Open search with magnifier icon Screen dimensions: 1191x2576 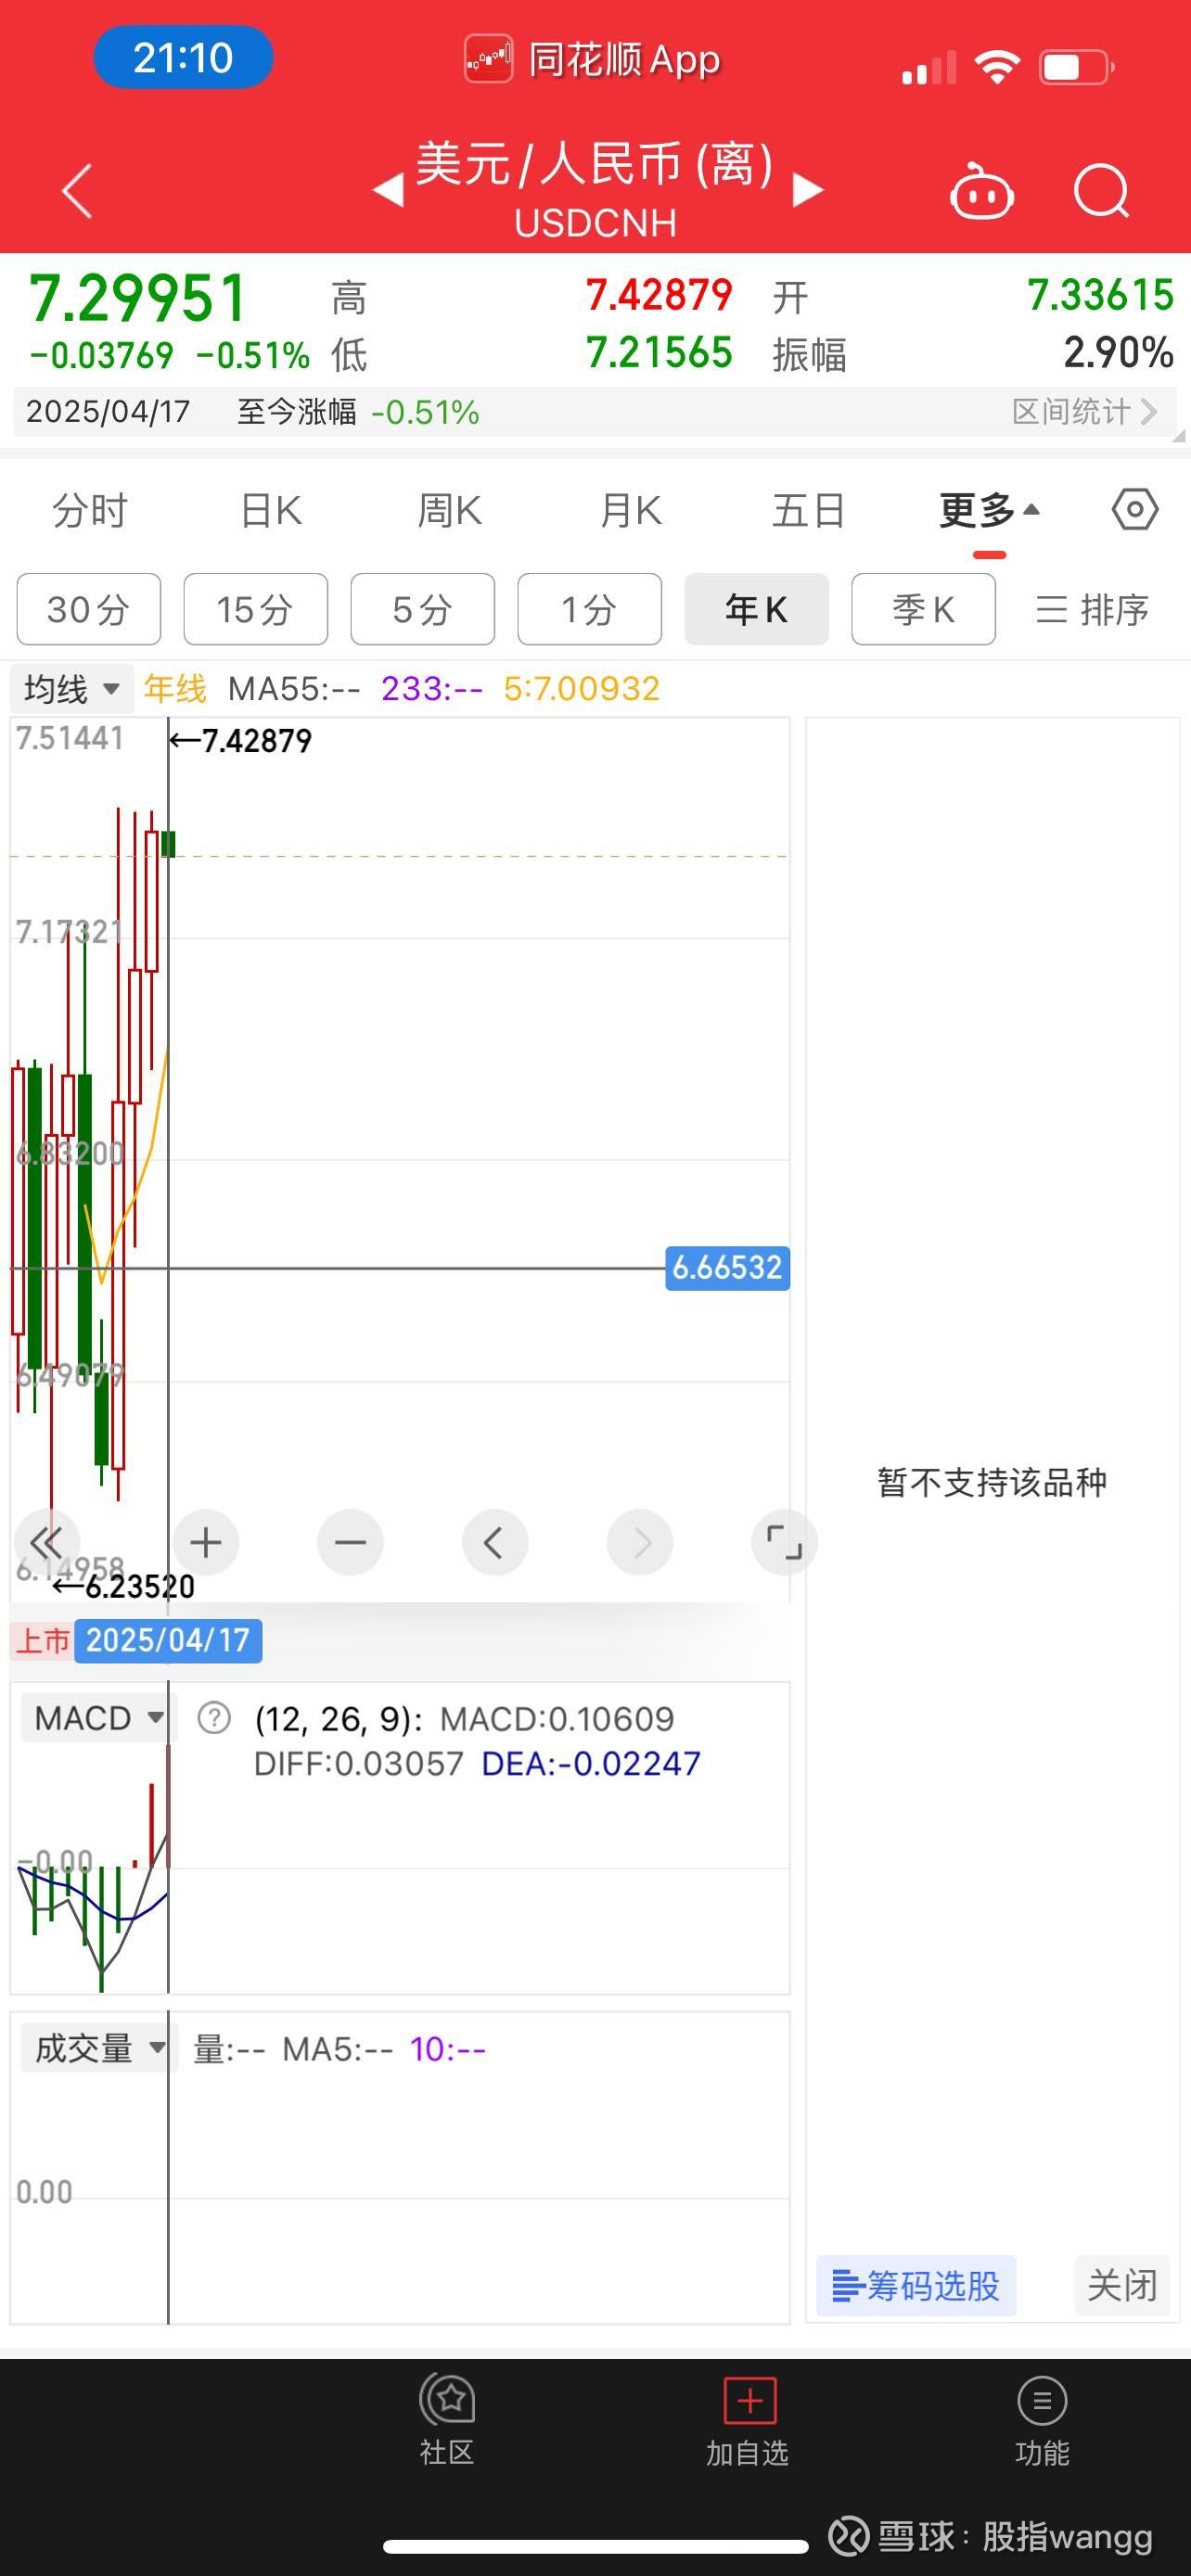tap(1101, 190)
